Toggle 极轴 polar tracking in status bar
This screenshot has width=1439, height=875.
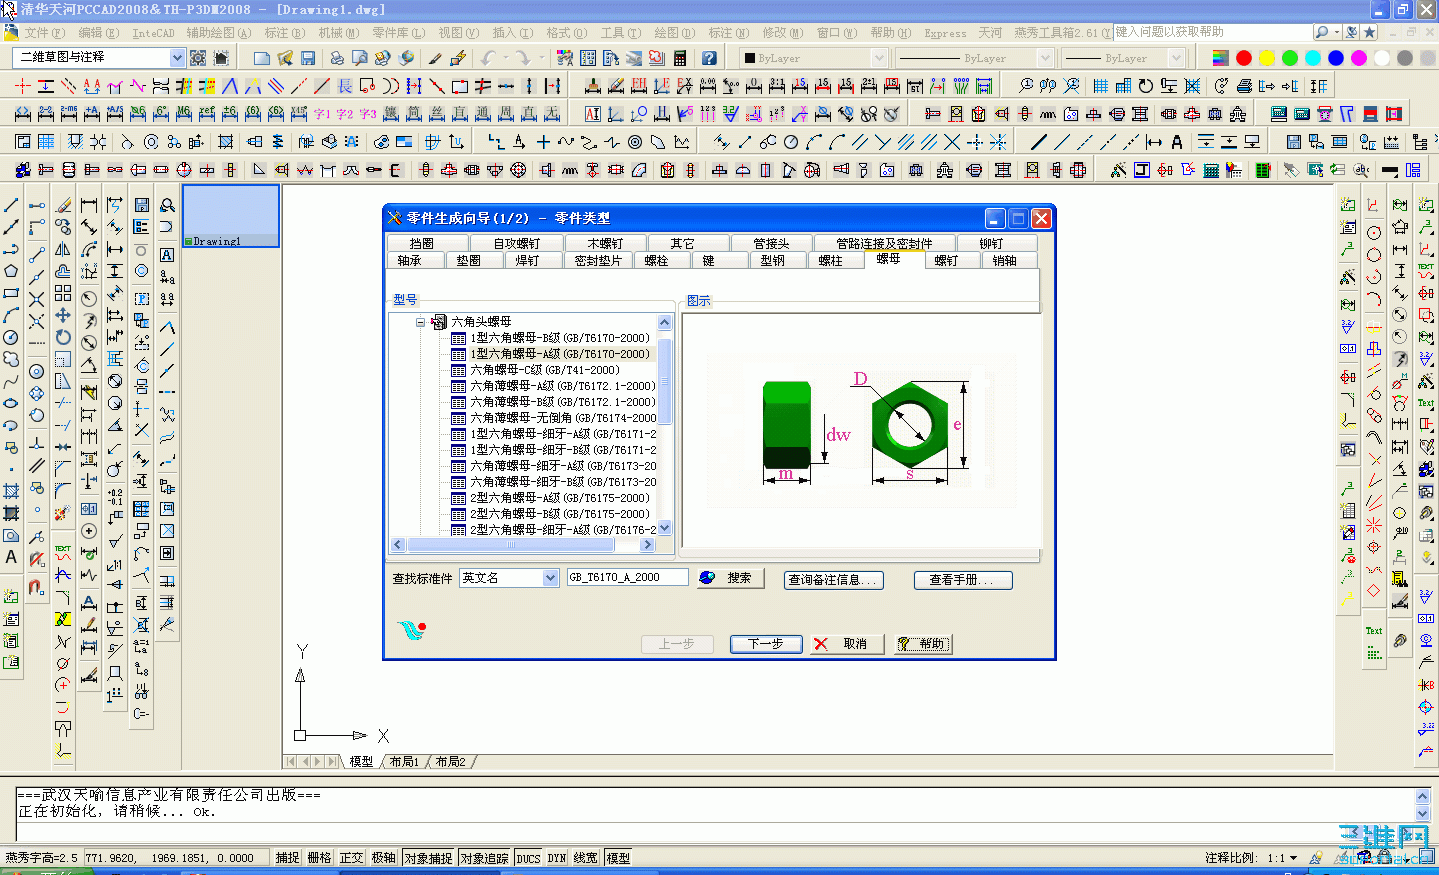(383, 858)
